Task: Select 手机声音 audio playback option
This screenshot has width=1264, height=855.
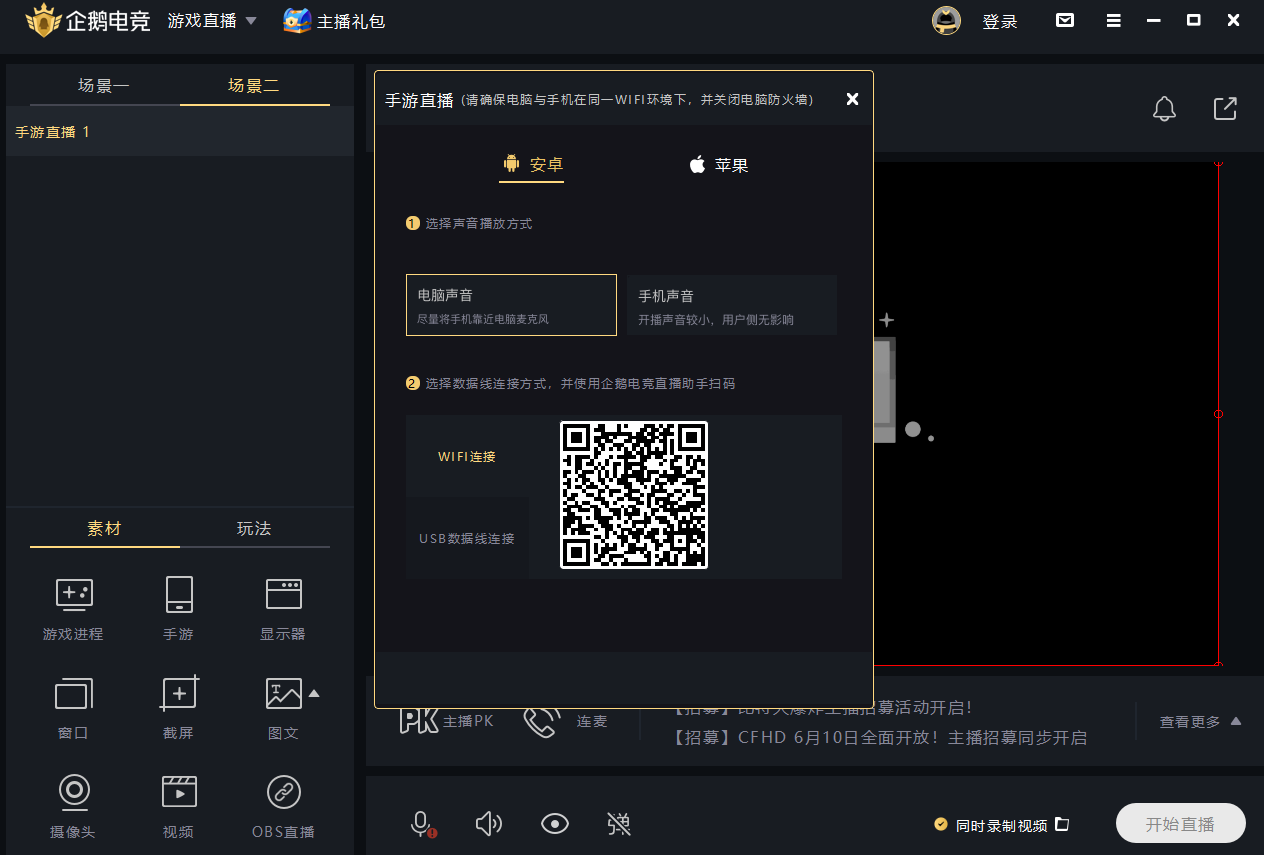Action: (x=732, y=305)
